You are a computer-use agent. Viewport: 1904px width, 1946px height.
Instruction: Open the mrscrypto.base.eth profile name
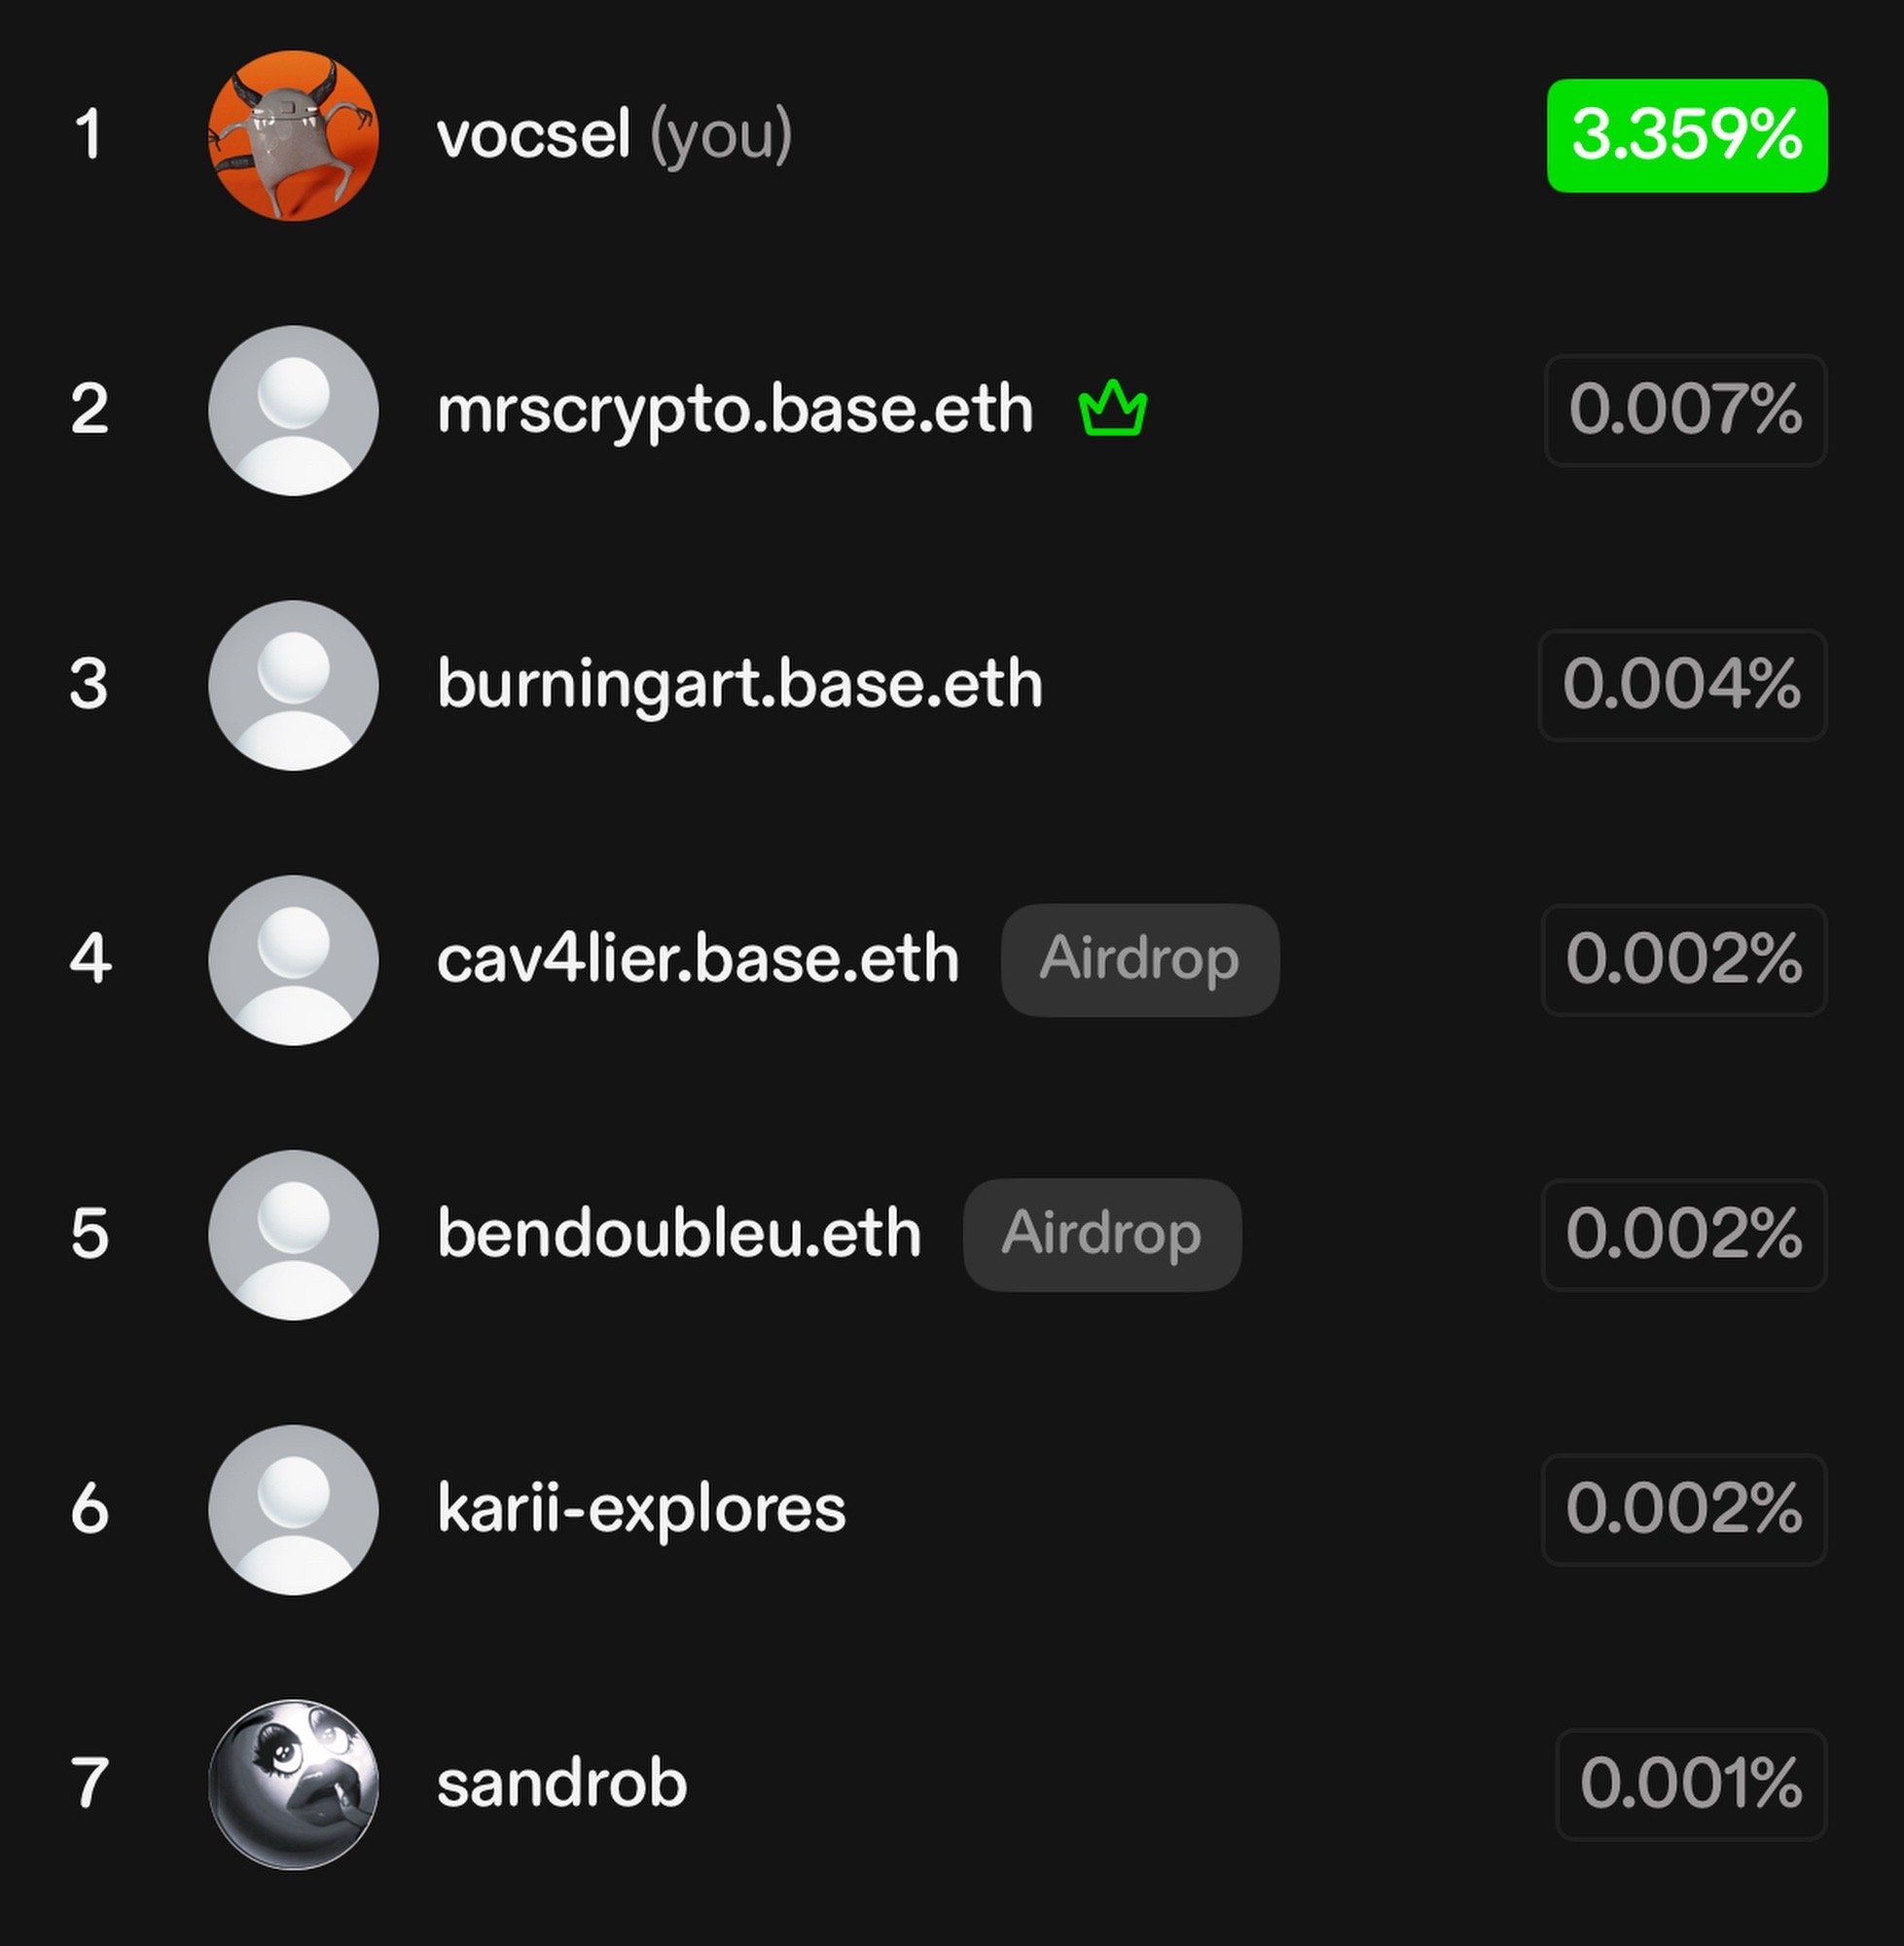[x=735, y=411]
